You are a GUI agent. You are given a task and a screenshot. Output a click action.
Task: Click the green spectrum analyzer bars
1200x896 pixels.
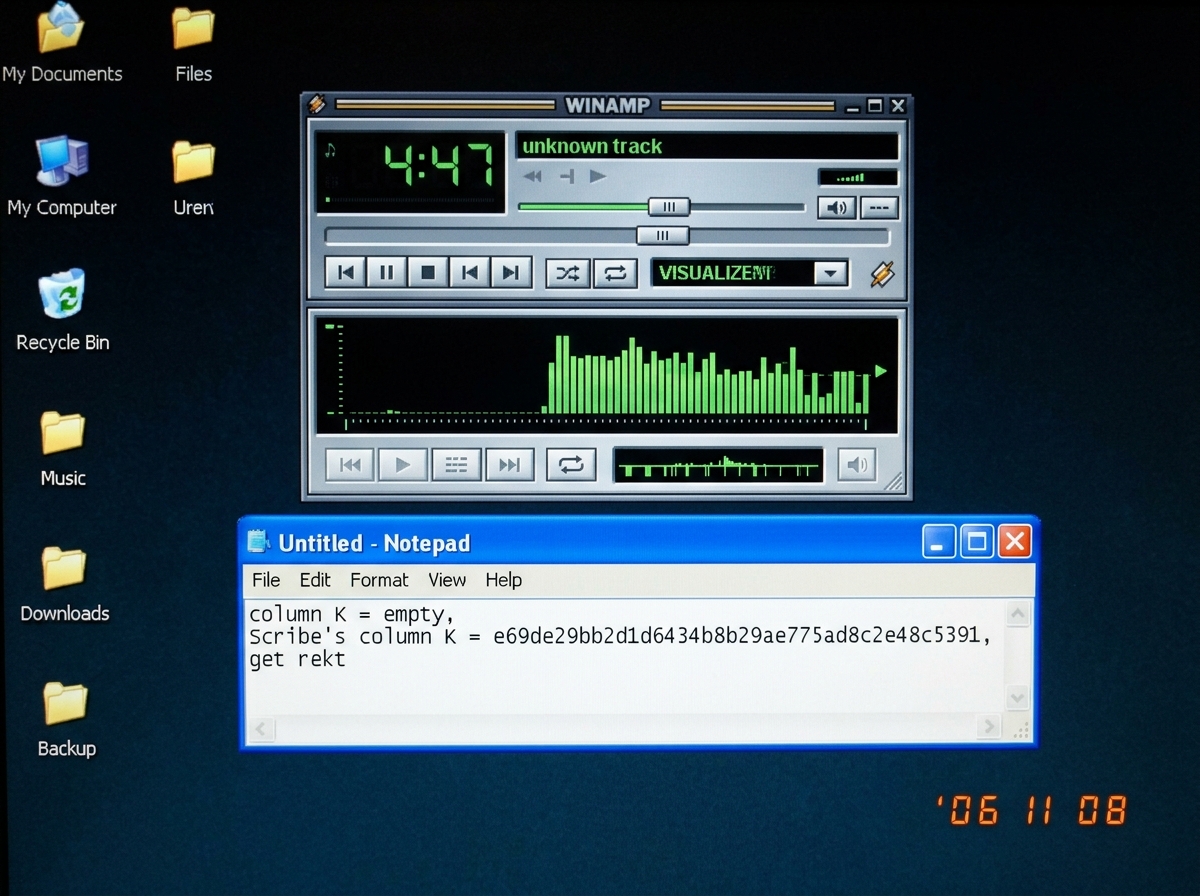point(708,376)
